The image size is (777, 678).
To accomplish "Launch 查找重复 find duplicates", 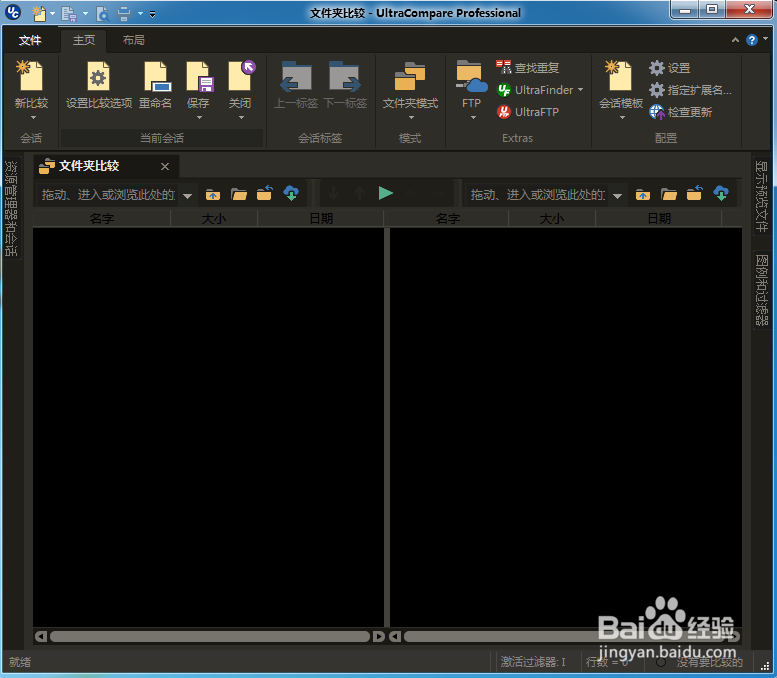I will [x=528, y=67].
